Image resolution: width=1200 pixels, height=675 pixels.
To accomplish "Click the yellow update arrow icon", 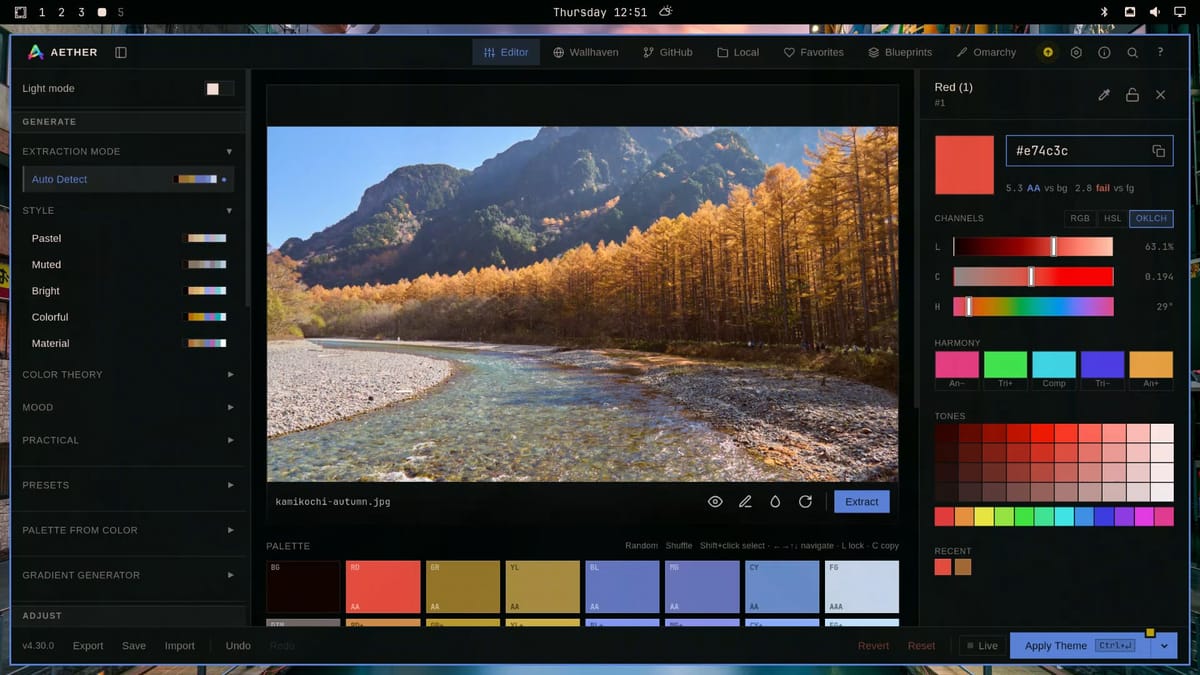I will 1048,52.
